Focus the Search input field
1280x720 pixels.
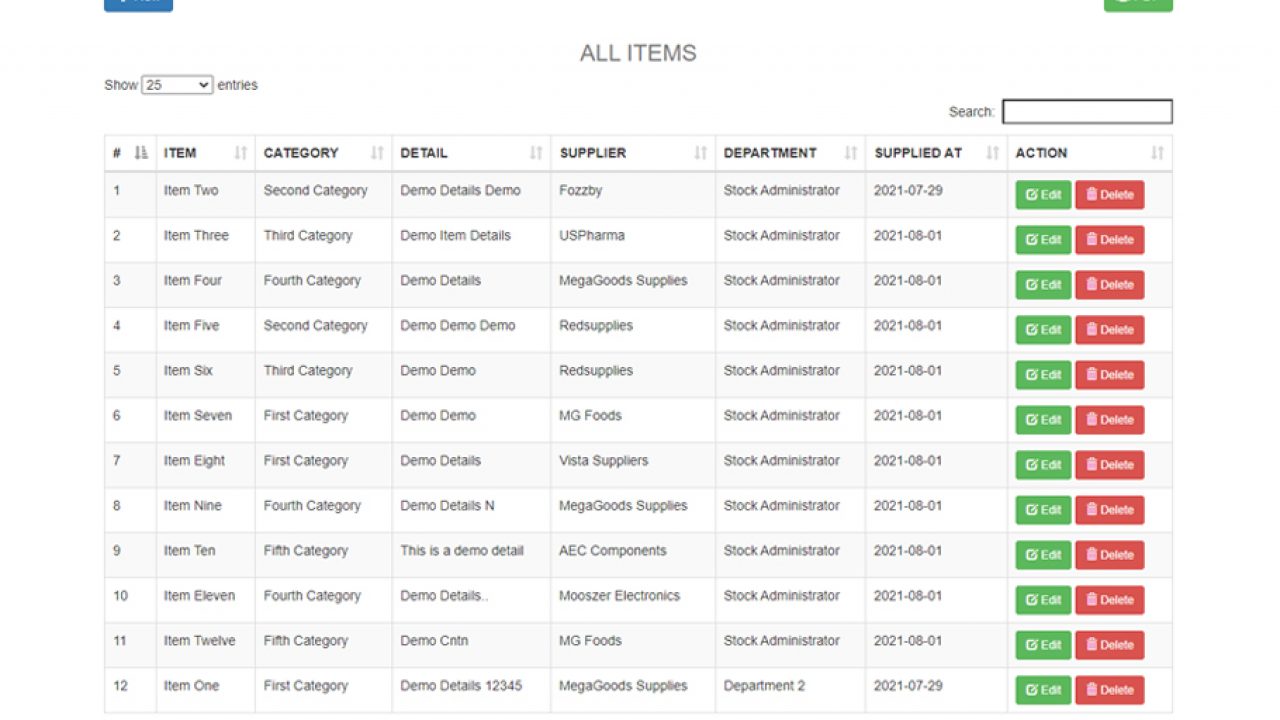[x=1087, y=112]
